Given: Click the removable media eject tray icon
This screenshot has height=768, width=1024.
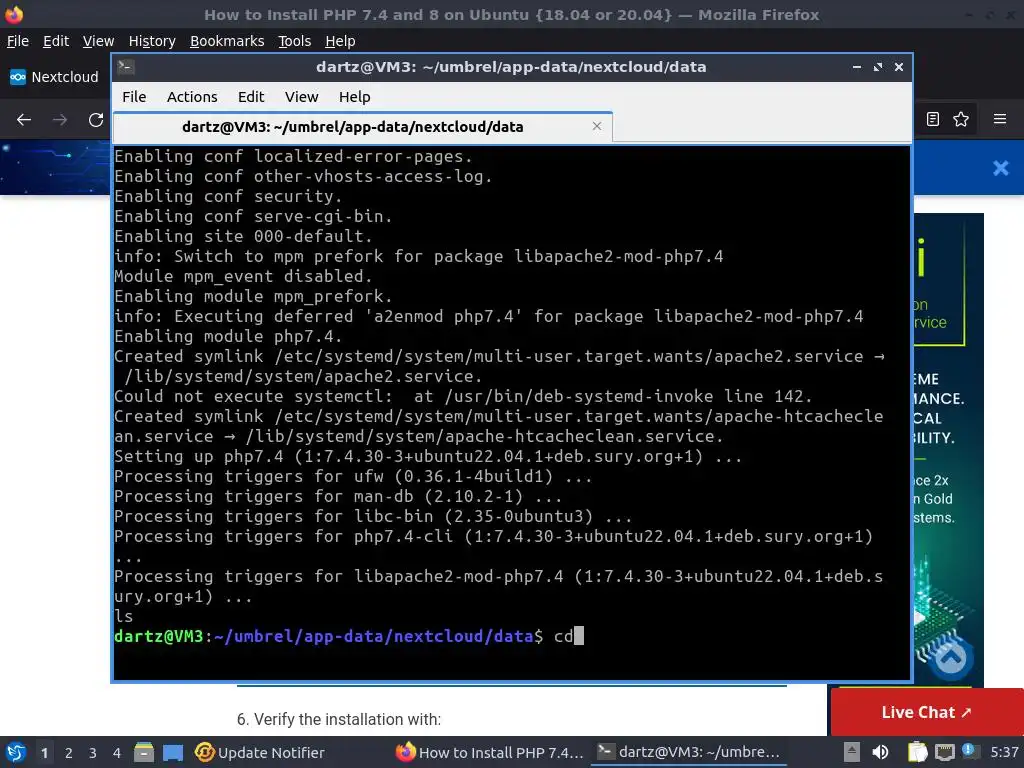Looking at the screenshot, I should click(x=851, y=752).
